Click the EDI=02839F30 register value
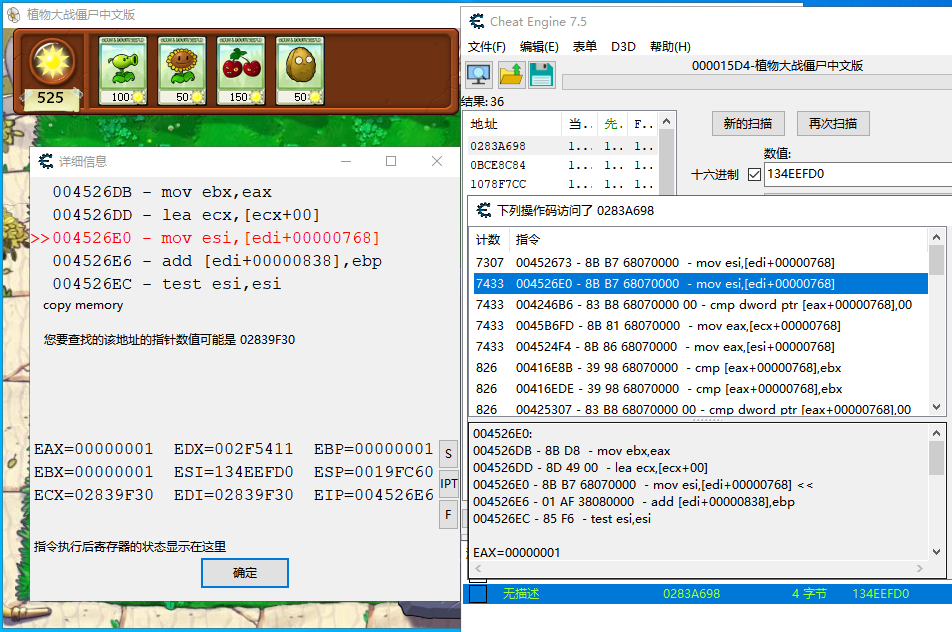 click(x=234, y=495)
